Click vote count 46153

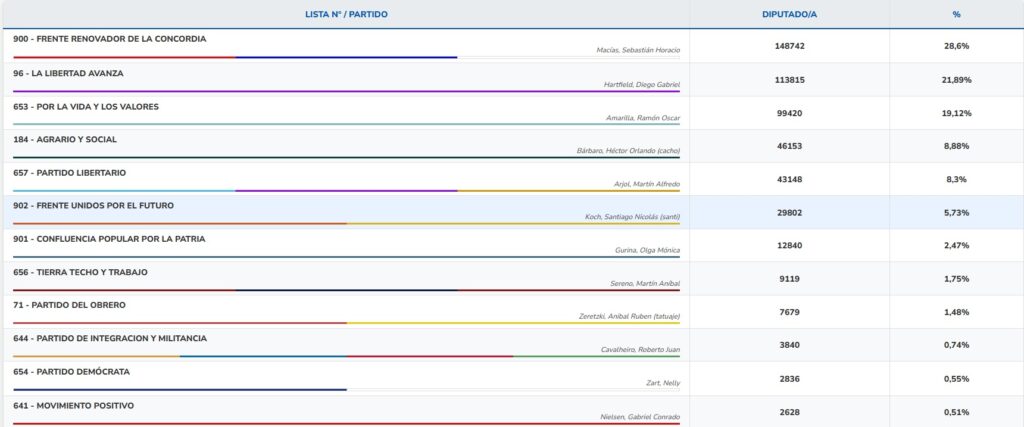(x=790, y=146)
